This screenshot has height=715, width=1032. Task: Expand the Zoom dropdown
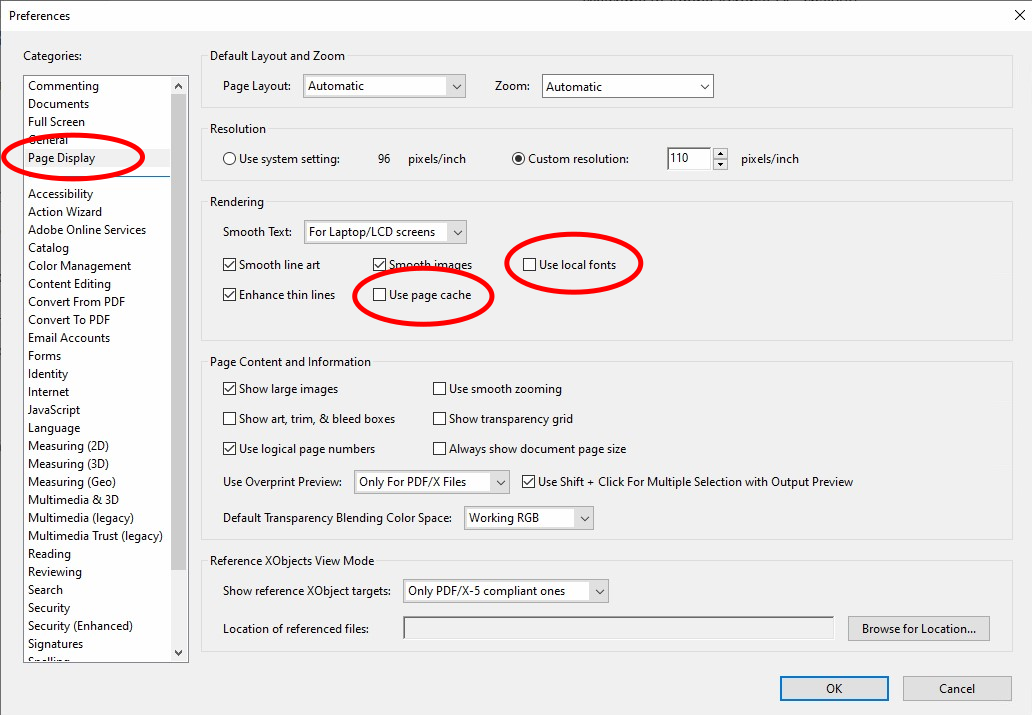627,87
